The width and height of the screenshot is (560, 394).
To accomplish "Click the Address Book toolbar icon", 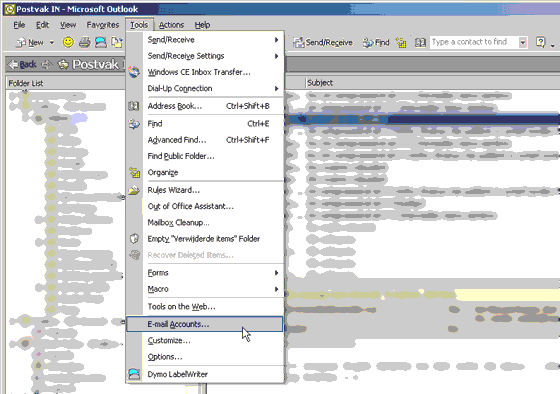I will tap(420, 43).
